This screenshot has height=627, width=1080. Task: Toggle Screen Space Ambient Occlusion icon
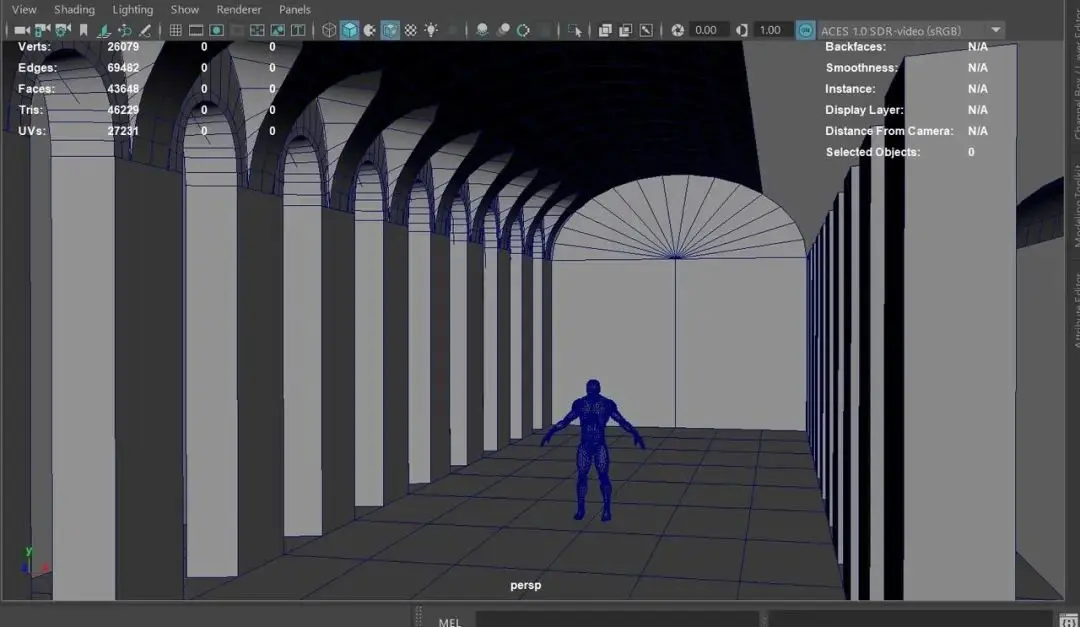[x=482, y=30]
